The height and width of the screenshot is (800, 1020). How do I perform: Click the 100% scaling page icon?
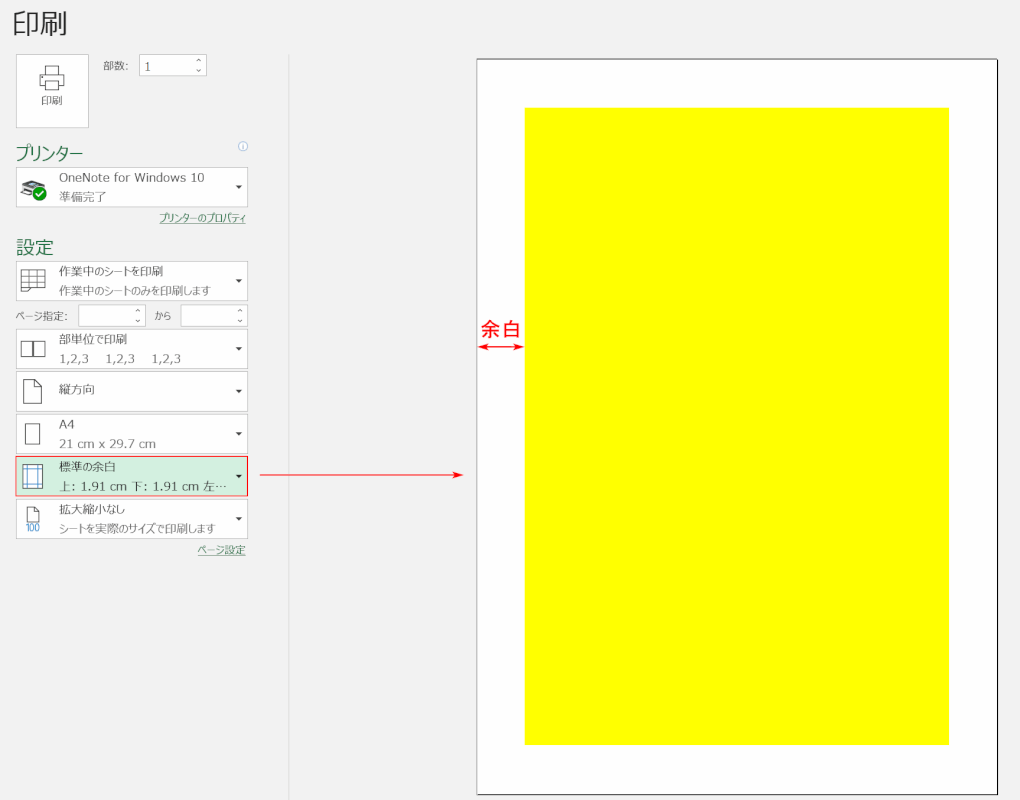[33, 519]
